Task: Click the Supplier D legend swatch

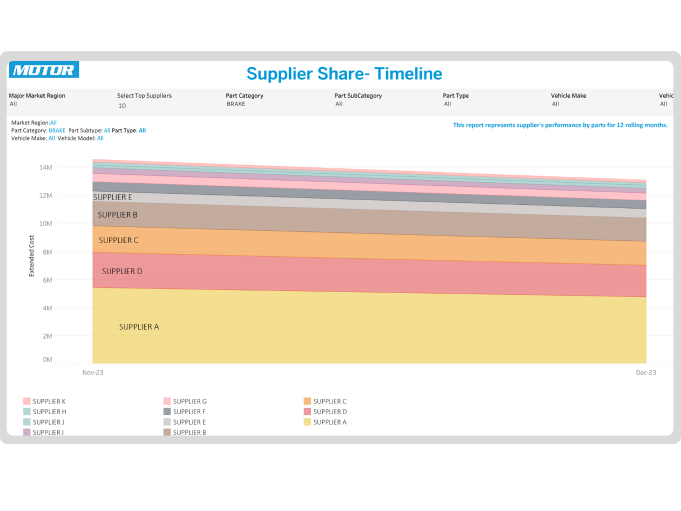Action: [x=307, y=412]
